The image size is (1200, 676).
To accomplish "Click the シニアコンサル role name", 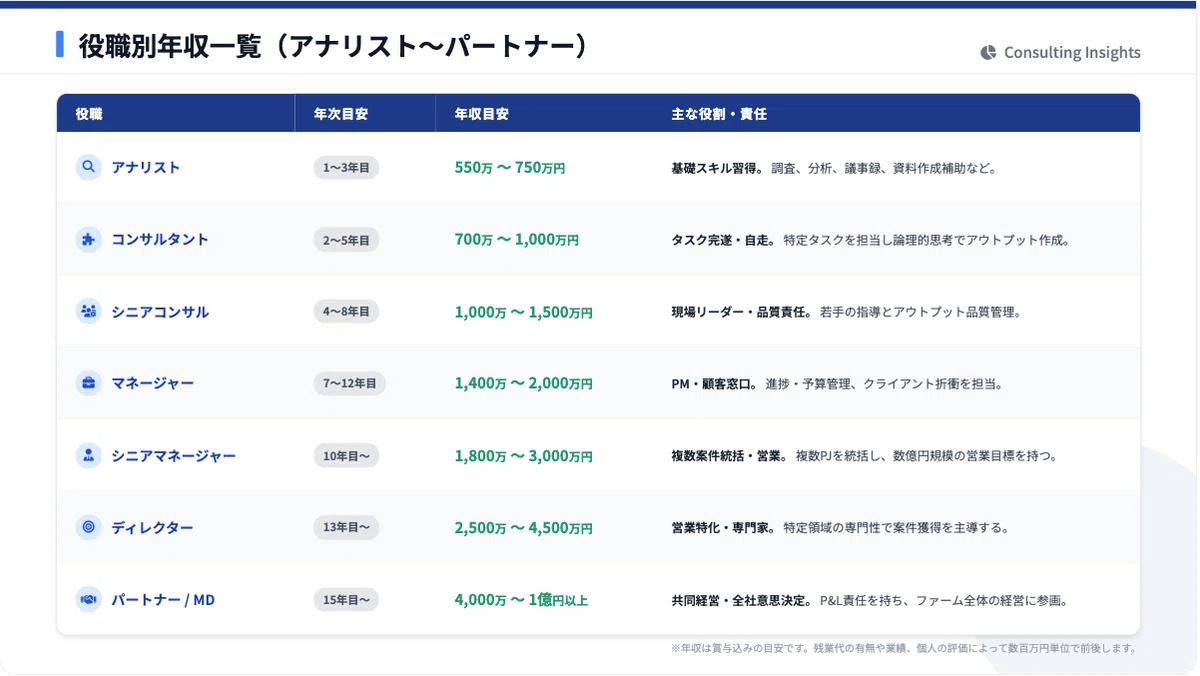I will pos(160,312).
